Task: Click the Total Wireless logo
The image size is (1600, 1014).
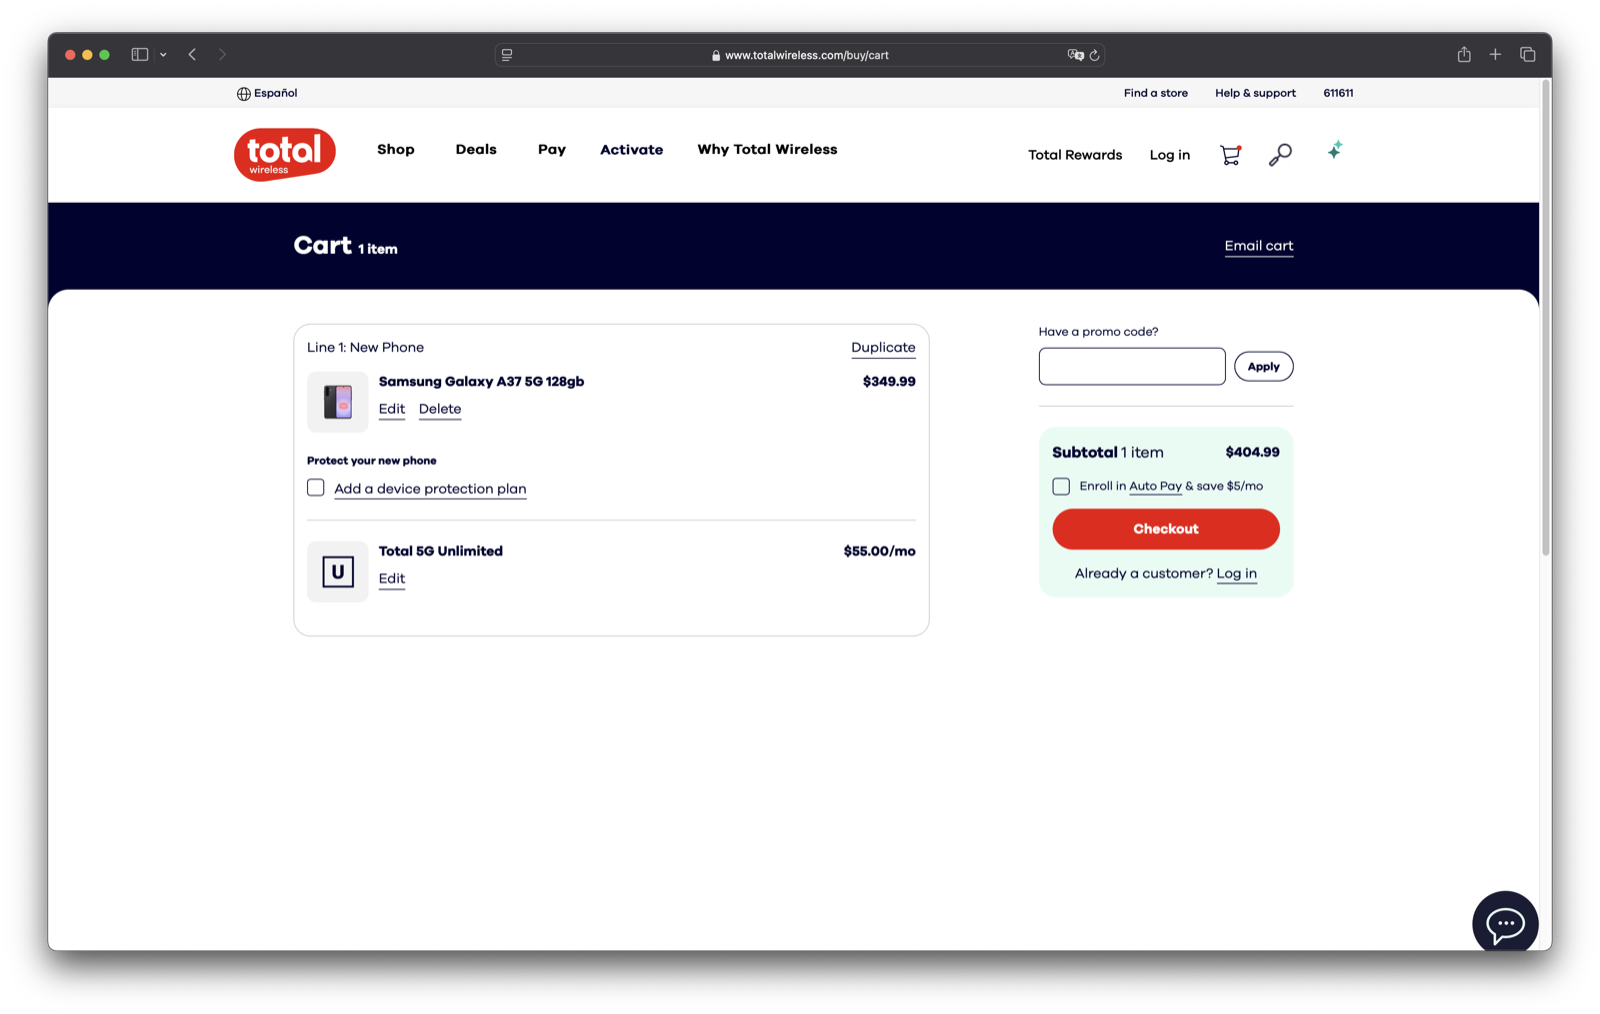Action: (x=285, y=154)
